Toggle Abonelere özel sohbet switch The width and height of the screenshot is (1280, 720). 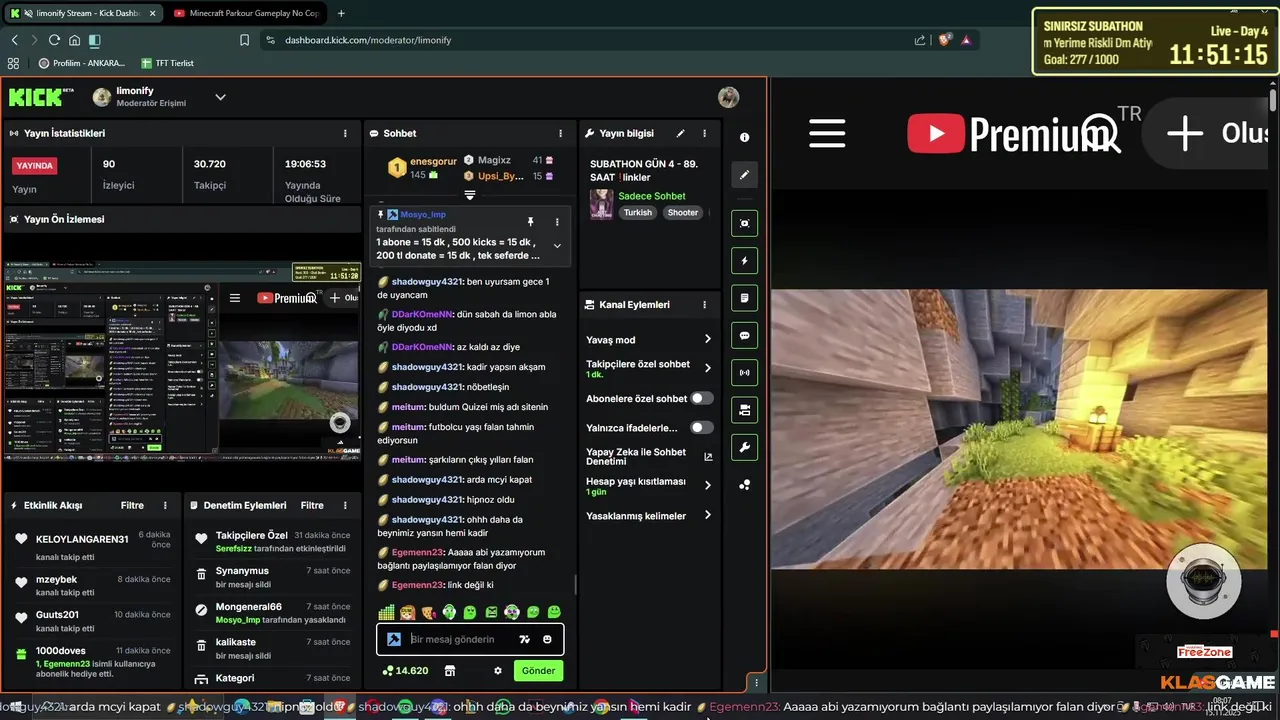click(x=702, y=398)
